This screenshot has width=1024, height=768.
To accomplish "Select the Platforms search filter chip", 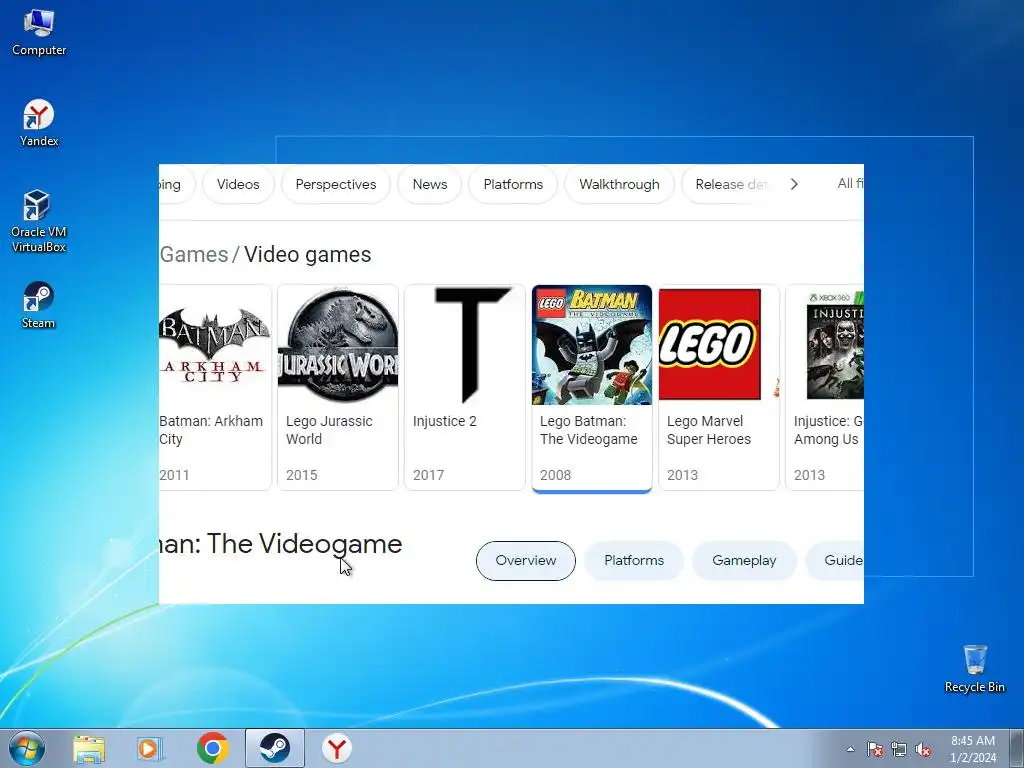I will tap(513, 184).
